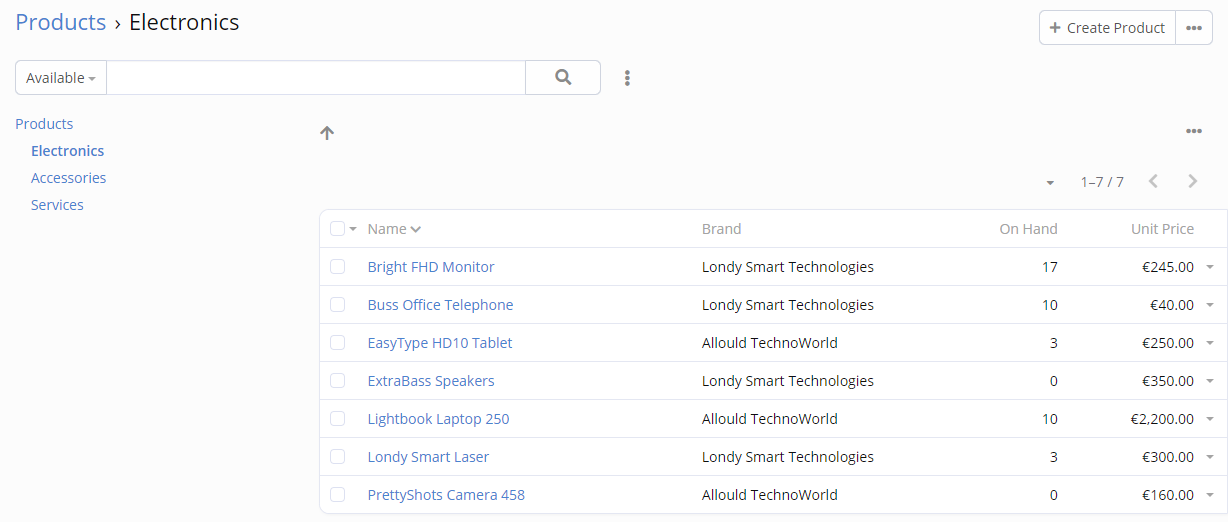Image resolution: width=1228 pixels, height=522 pixels.
Task: Open the PrettyShots Camera 458 product
Action: tap(446, 495)
